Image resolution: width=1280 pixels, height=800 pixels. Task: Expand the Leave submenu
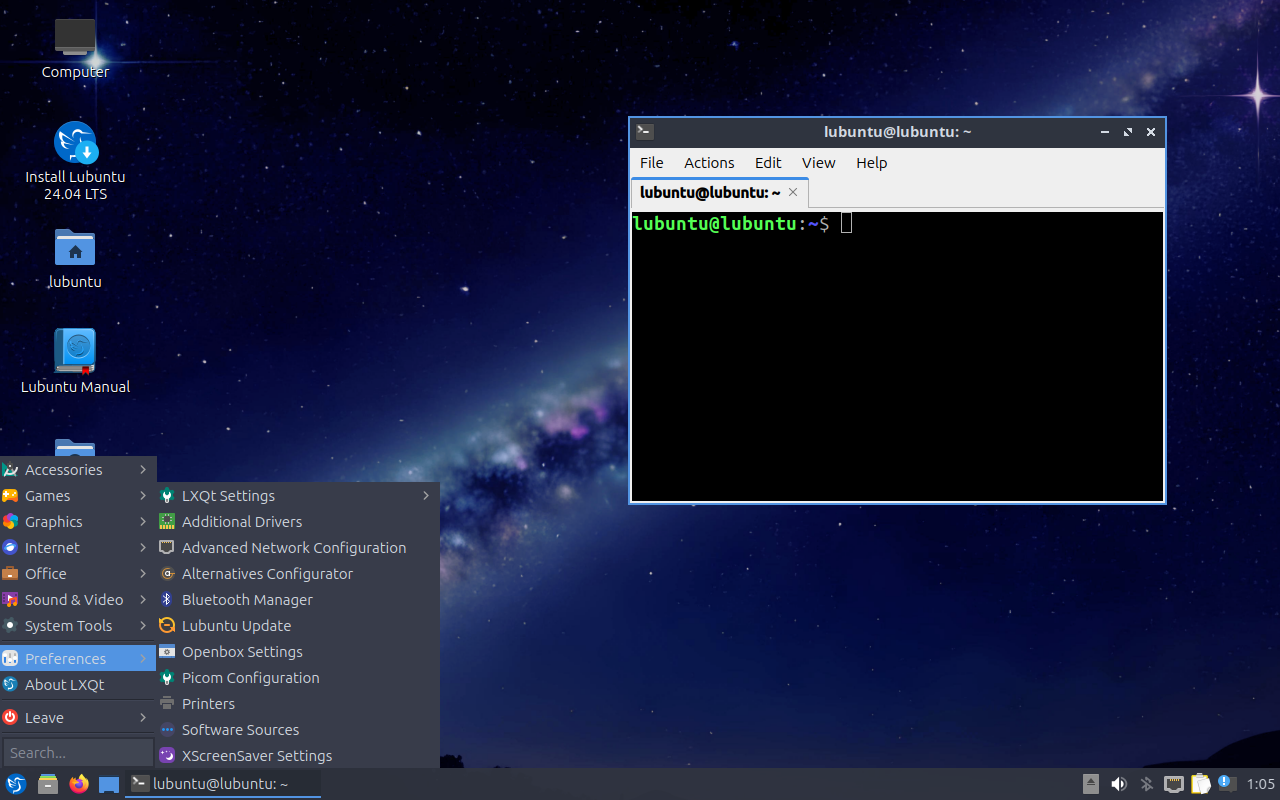[77, 718]
